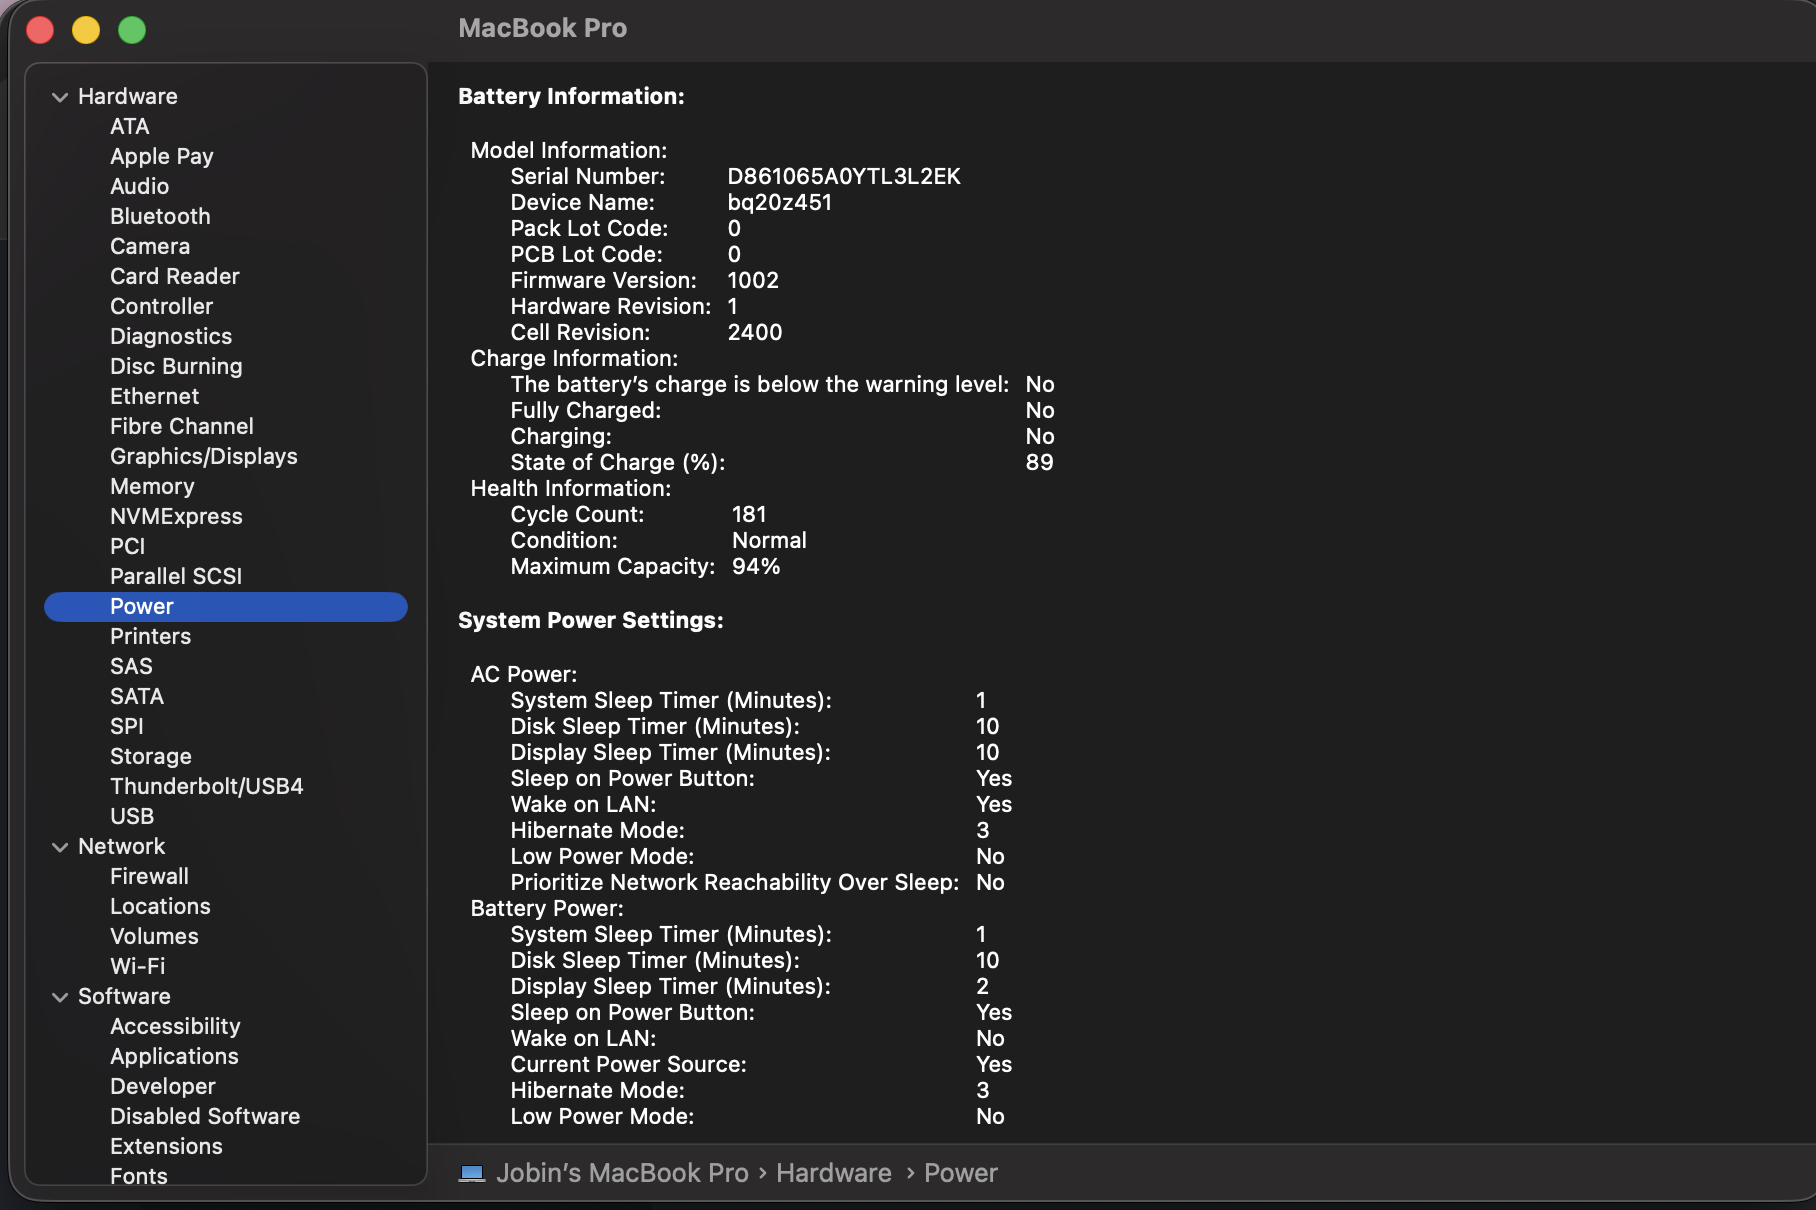Screen dimensions: 1816x1210
Task: Click the Condition value Normal
Action: pyautogui.click(x=769, y=540)
